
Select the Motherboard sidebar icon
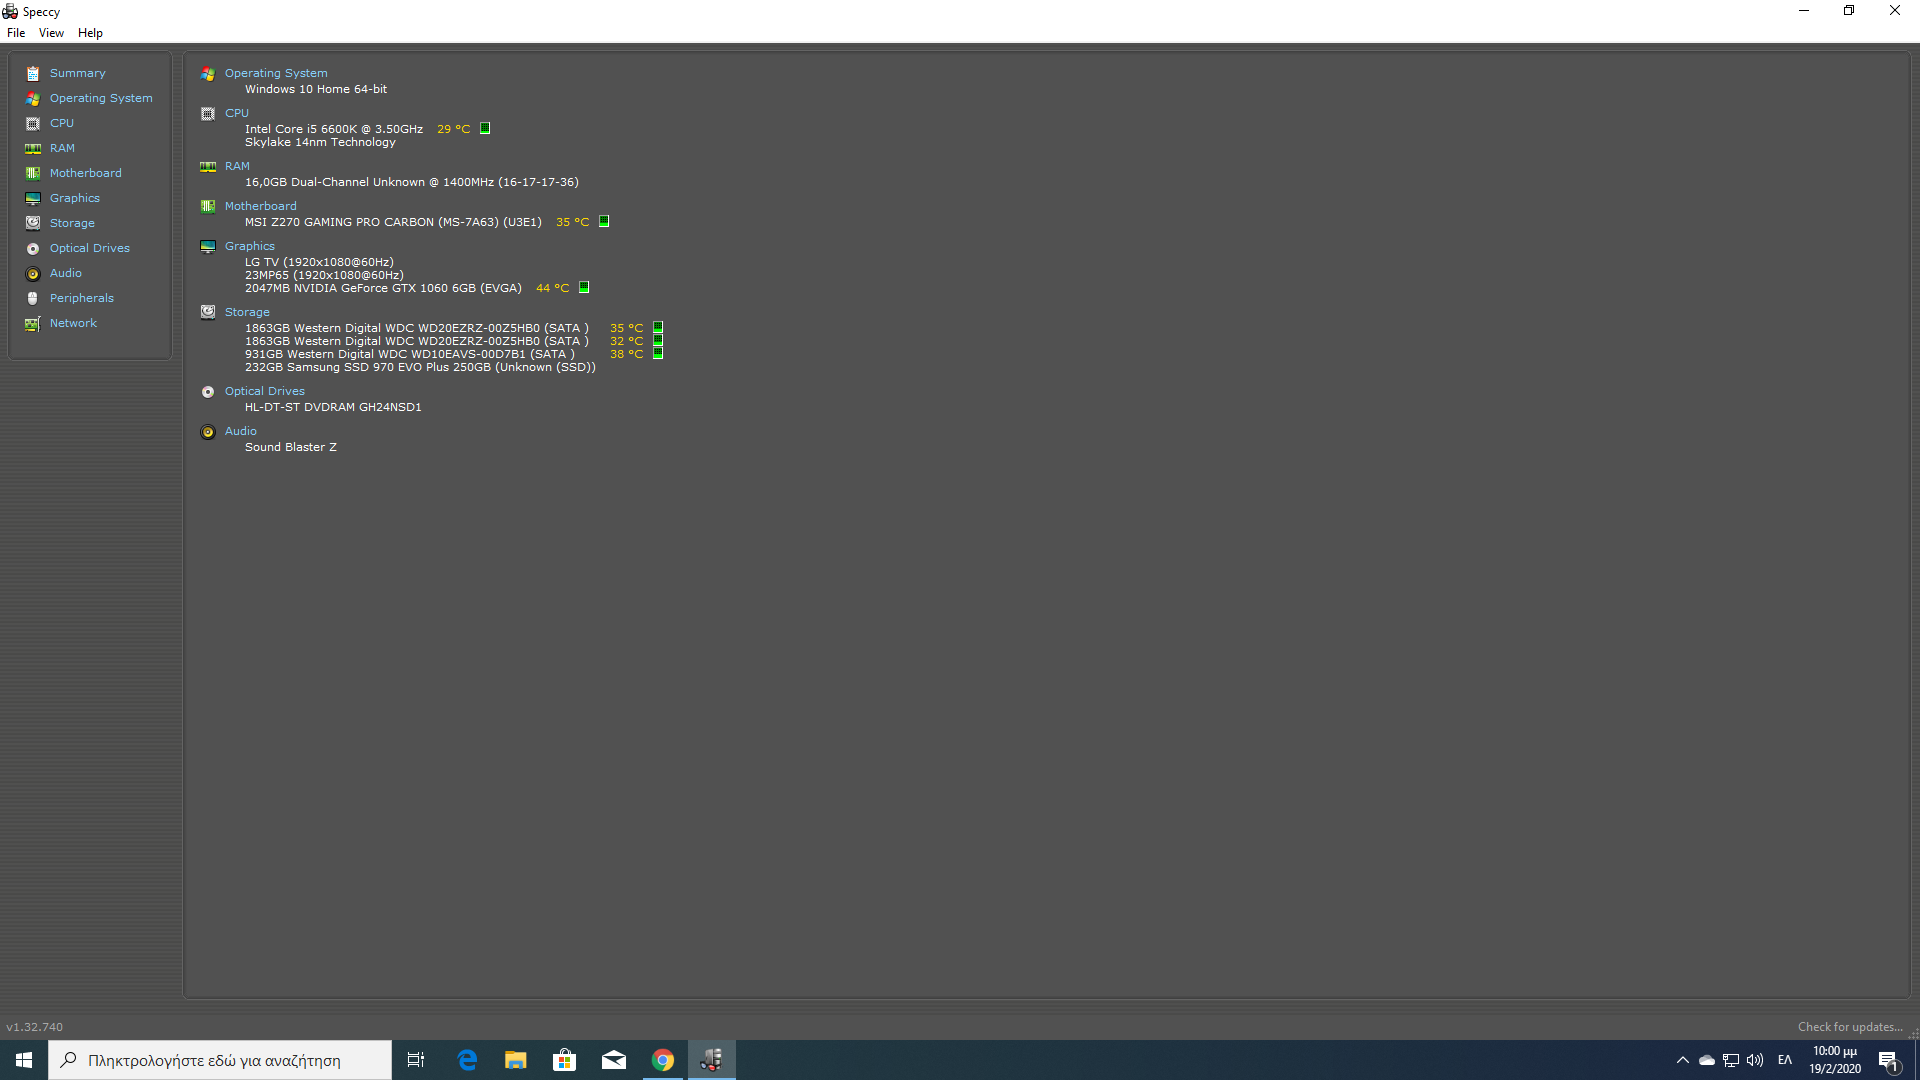tap(33, 174)
